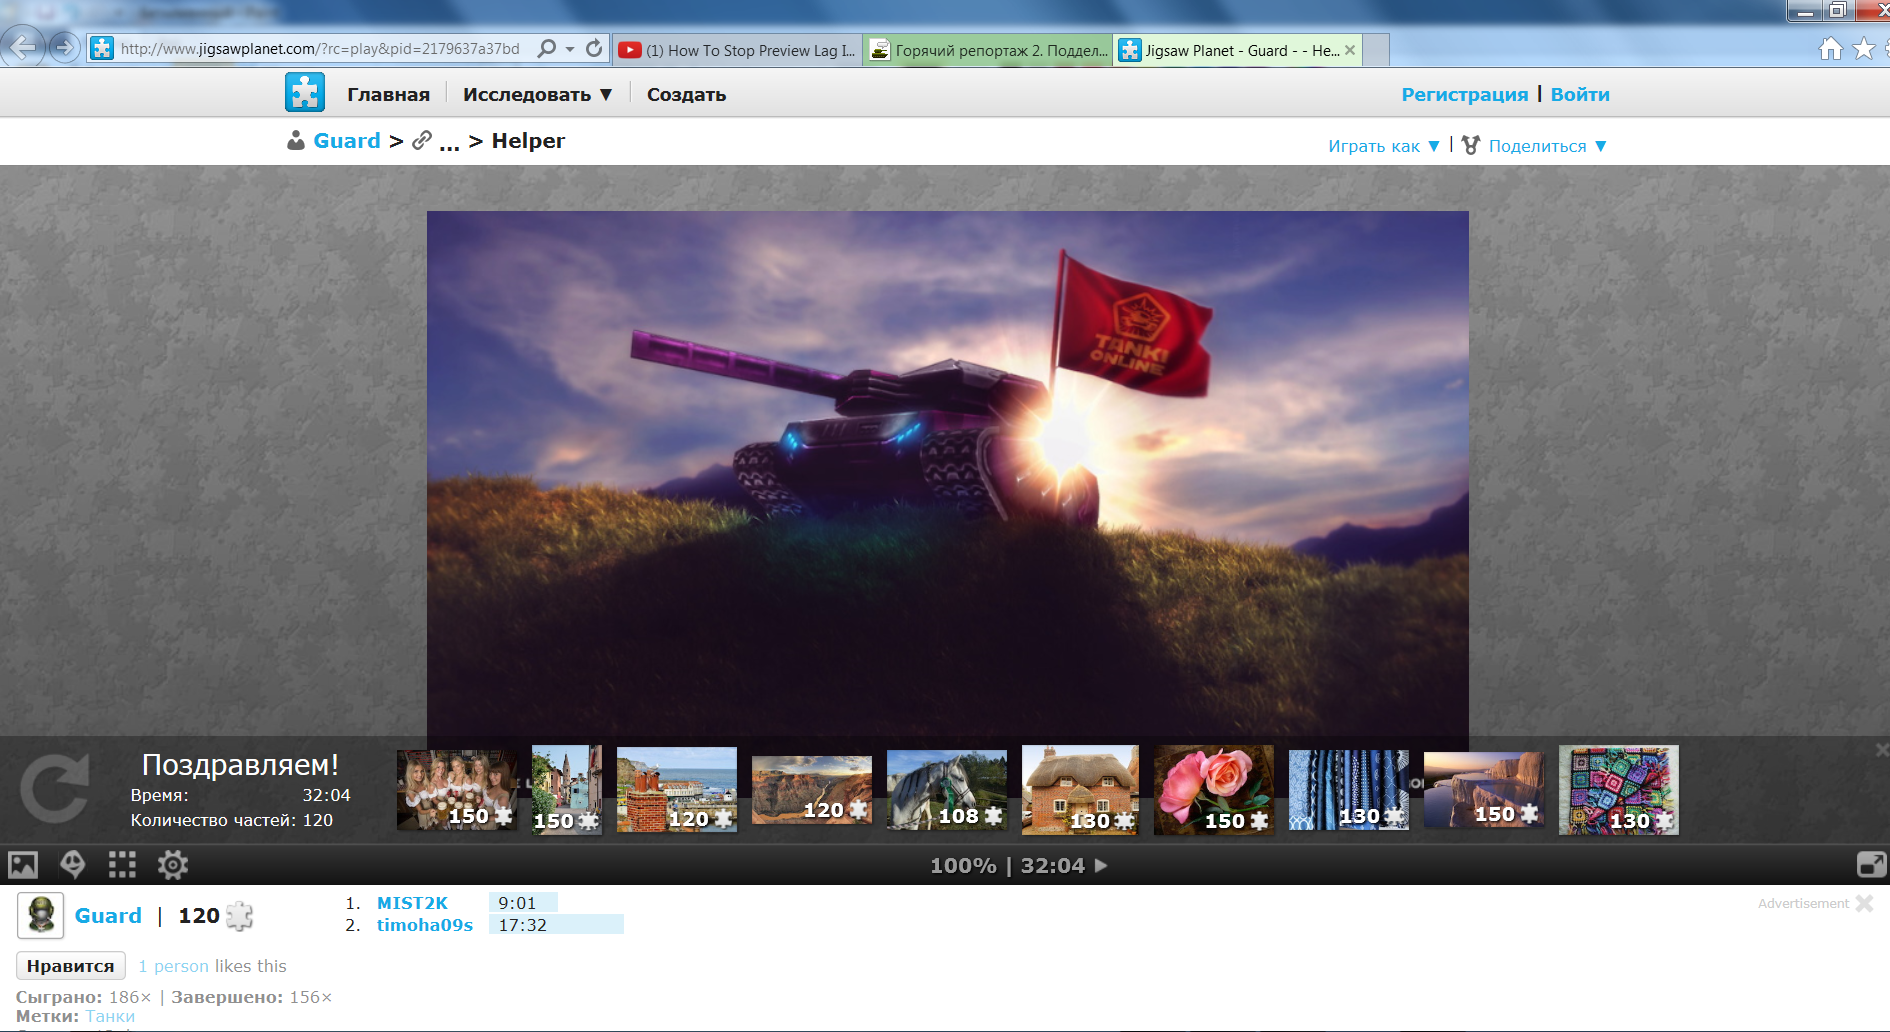
Task: Open the Танки tag link
Action: (110, 1016)
